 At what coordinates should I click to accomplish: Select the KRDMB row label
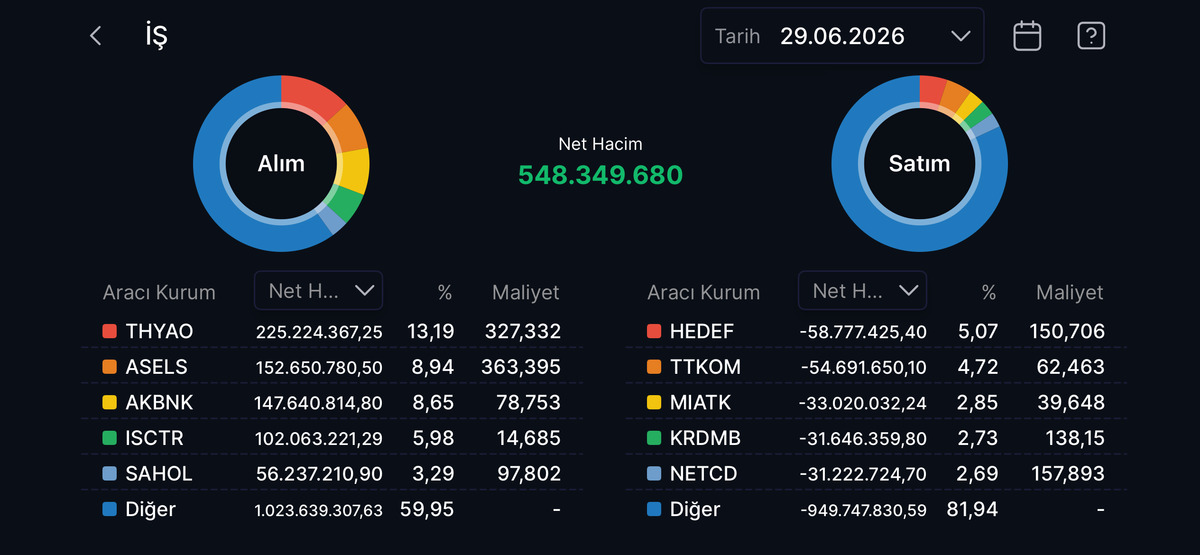[707, 438]
